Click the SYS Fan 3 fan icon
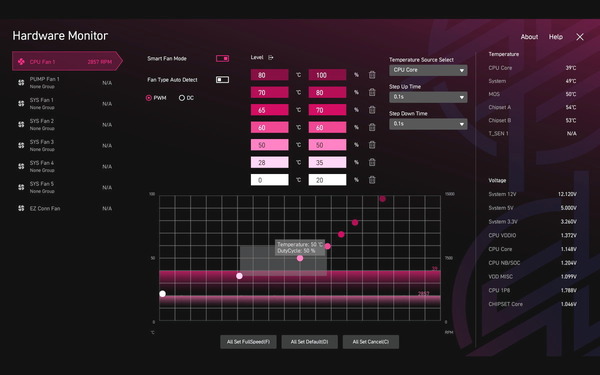This screenshot has height=375, width=600. (x=21, y=145)
